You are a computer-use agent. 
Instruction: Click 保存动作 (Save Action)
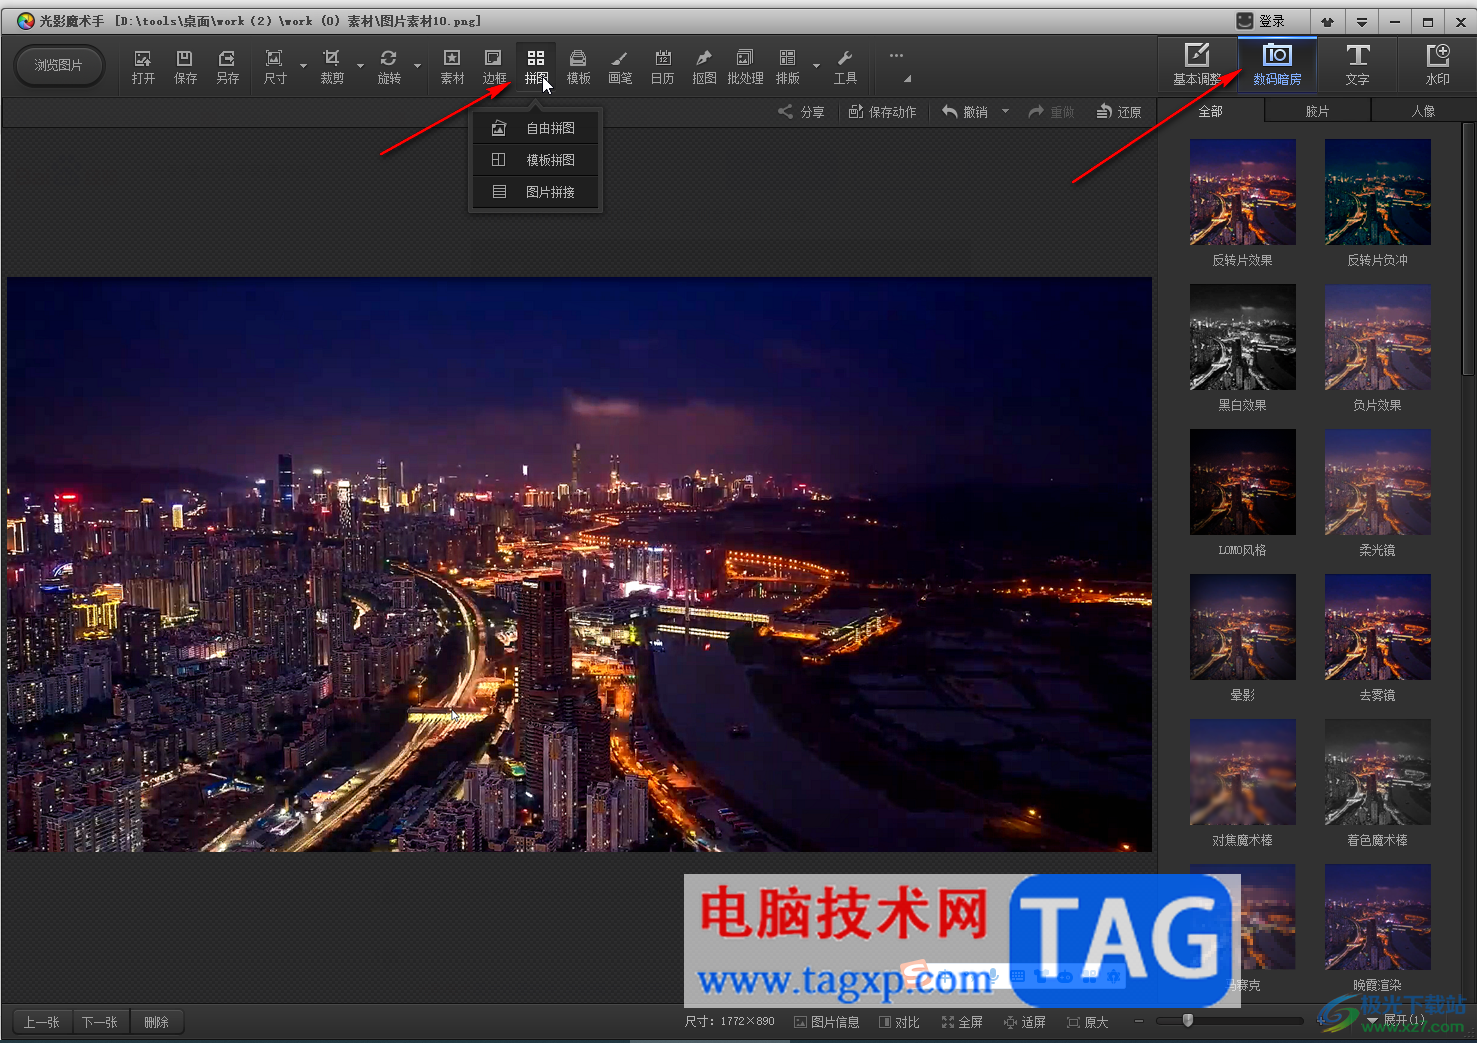tap(882, 112)
